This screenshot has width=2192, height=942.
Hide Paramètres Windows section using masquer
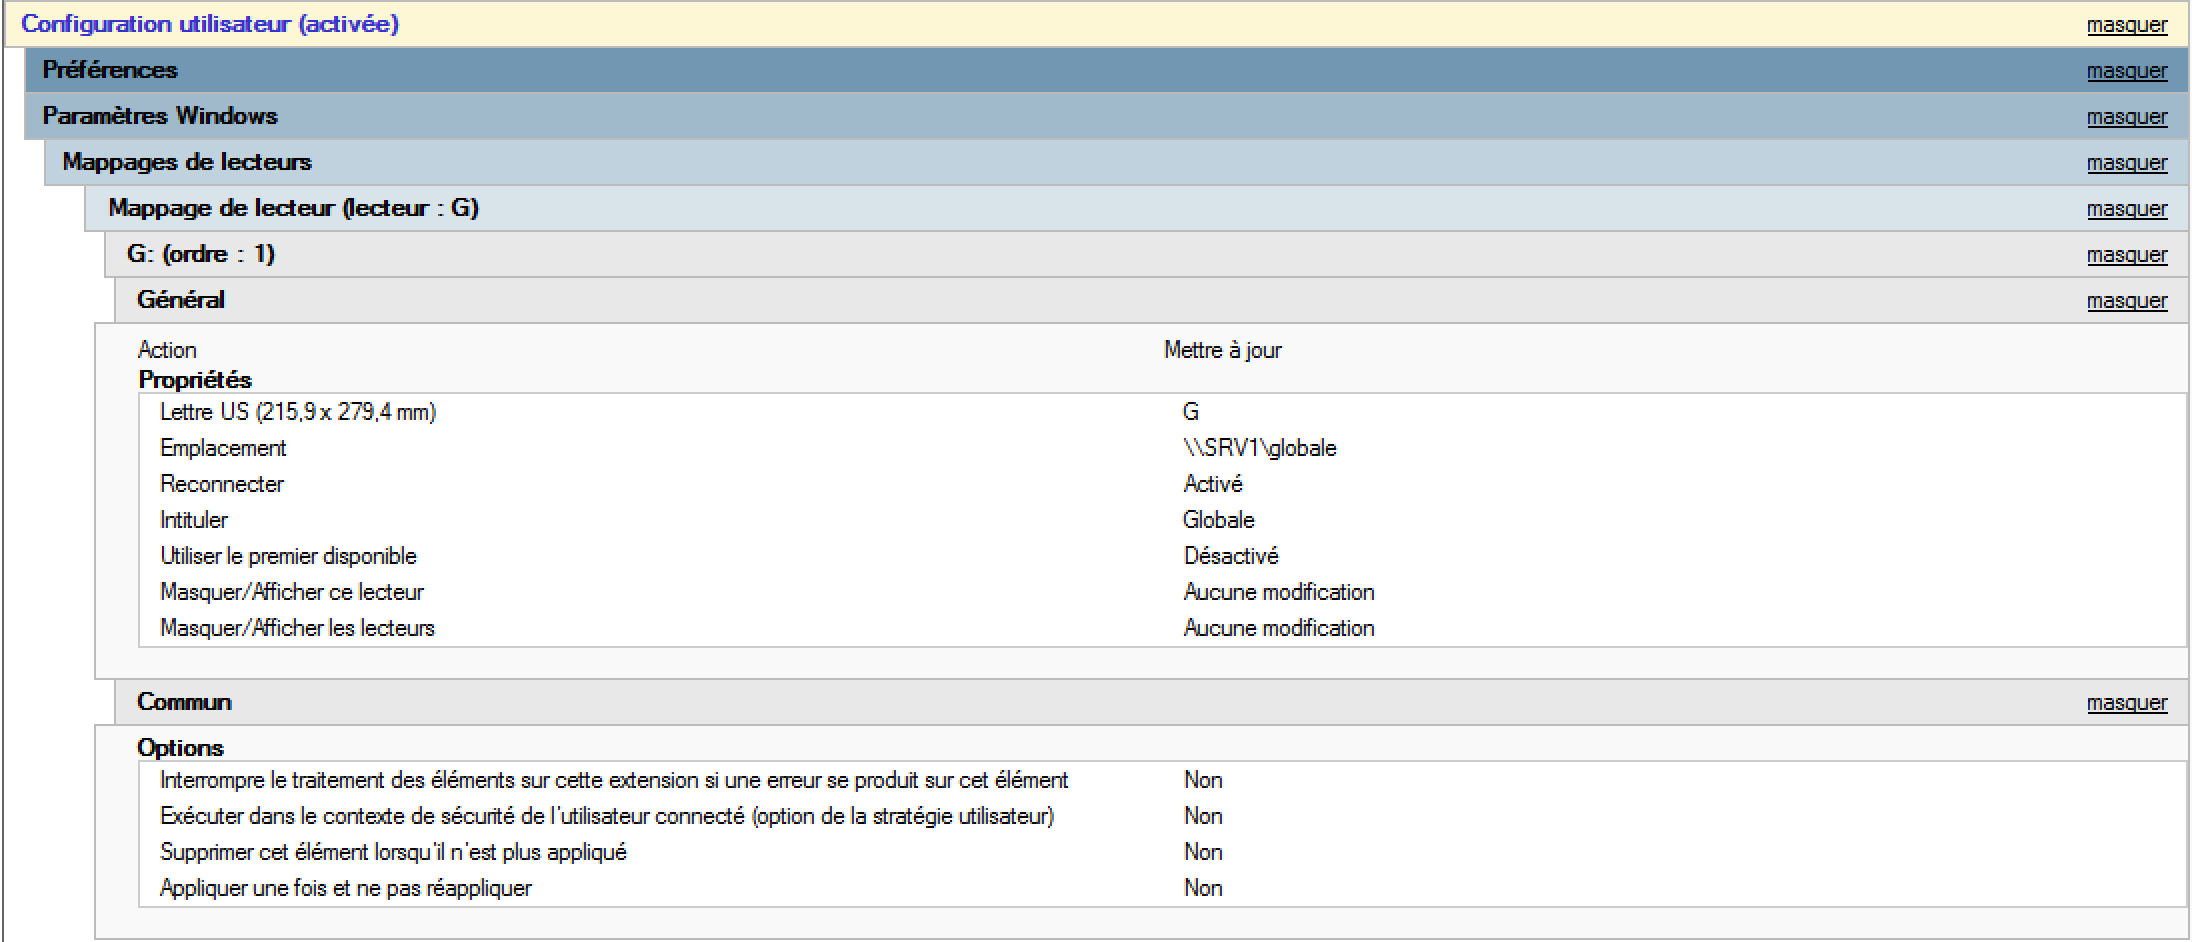(2126, 117)
